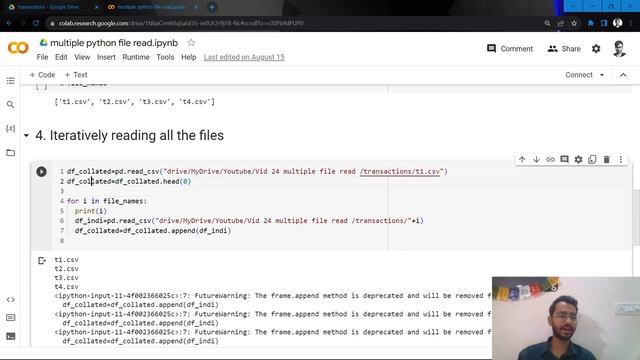This screenshot has height=360, width=640.
Task: Click the Share button
Action: 564,49
